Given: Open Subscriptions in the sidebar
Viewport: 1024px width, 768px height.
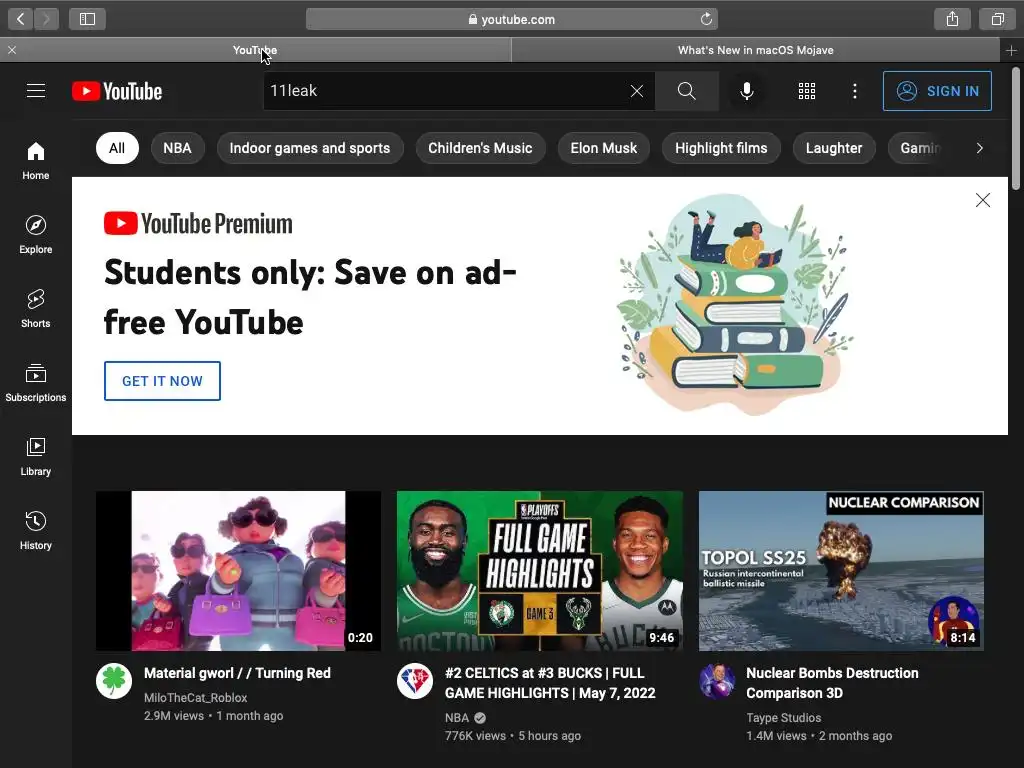Looking at the screenshot, I should click(36, 383).
